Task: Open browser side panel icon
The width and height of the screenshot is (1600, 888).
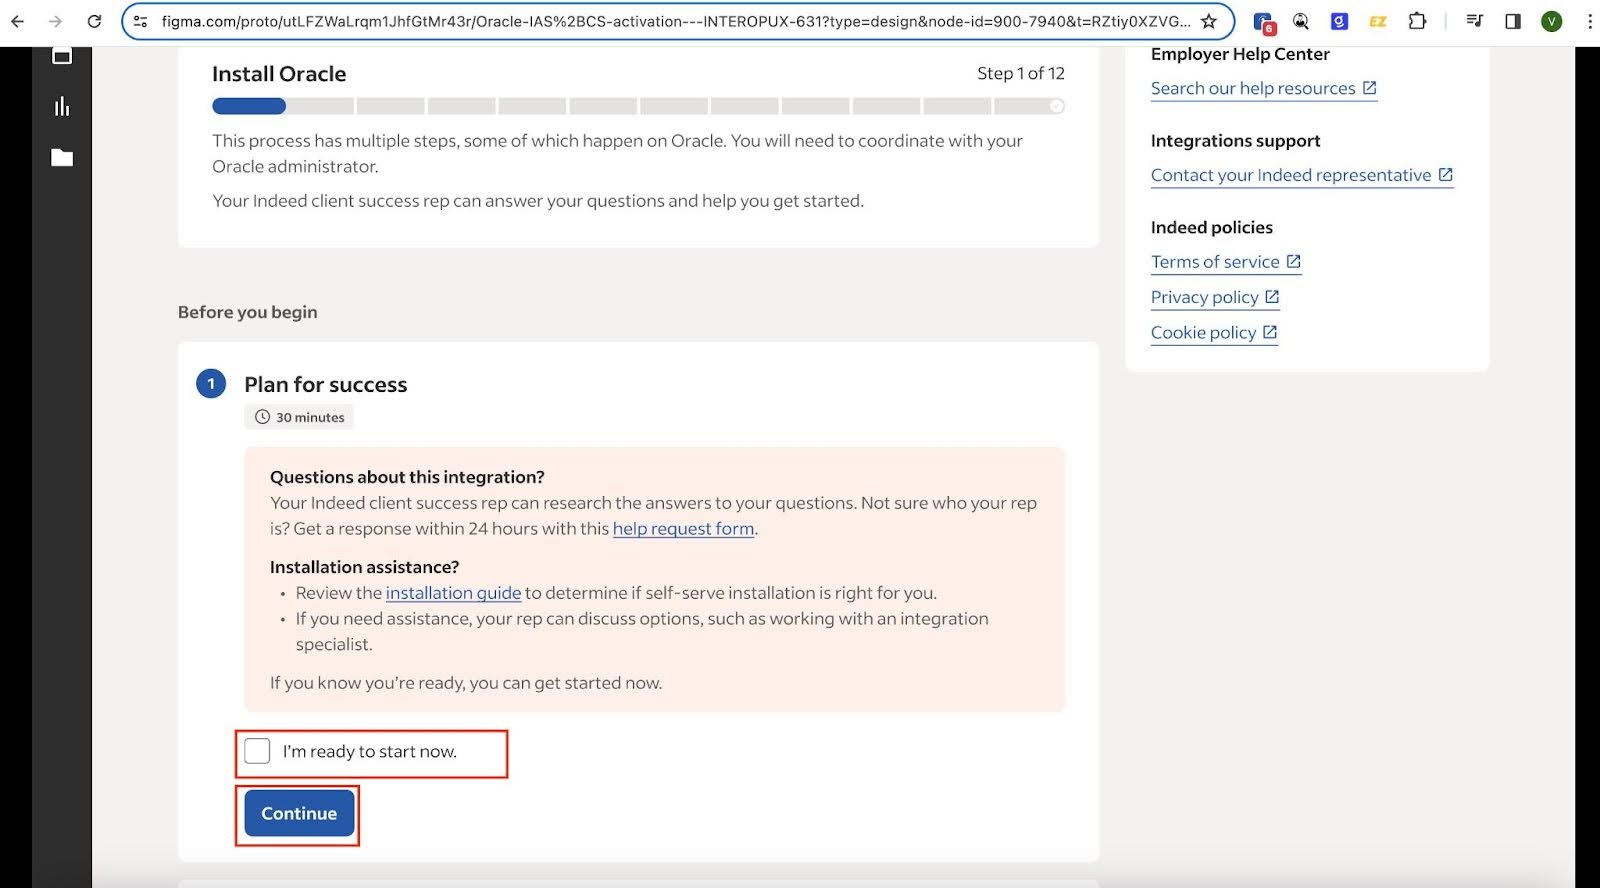Action: 1513,21
